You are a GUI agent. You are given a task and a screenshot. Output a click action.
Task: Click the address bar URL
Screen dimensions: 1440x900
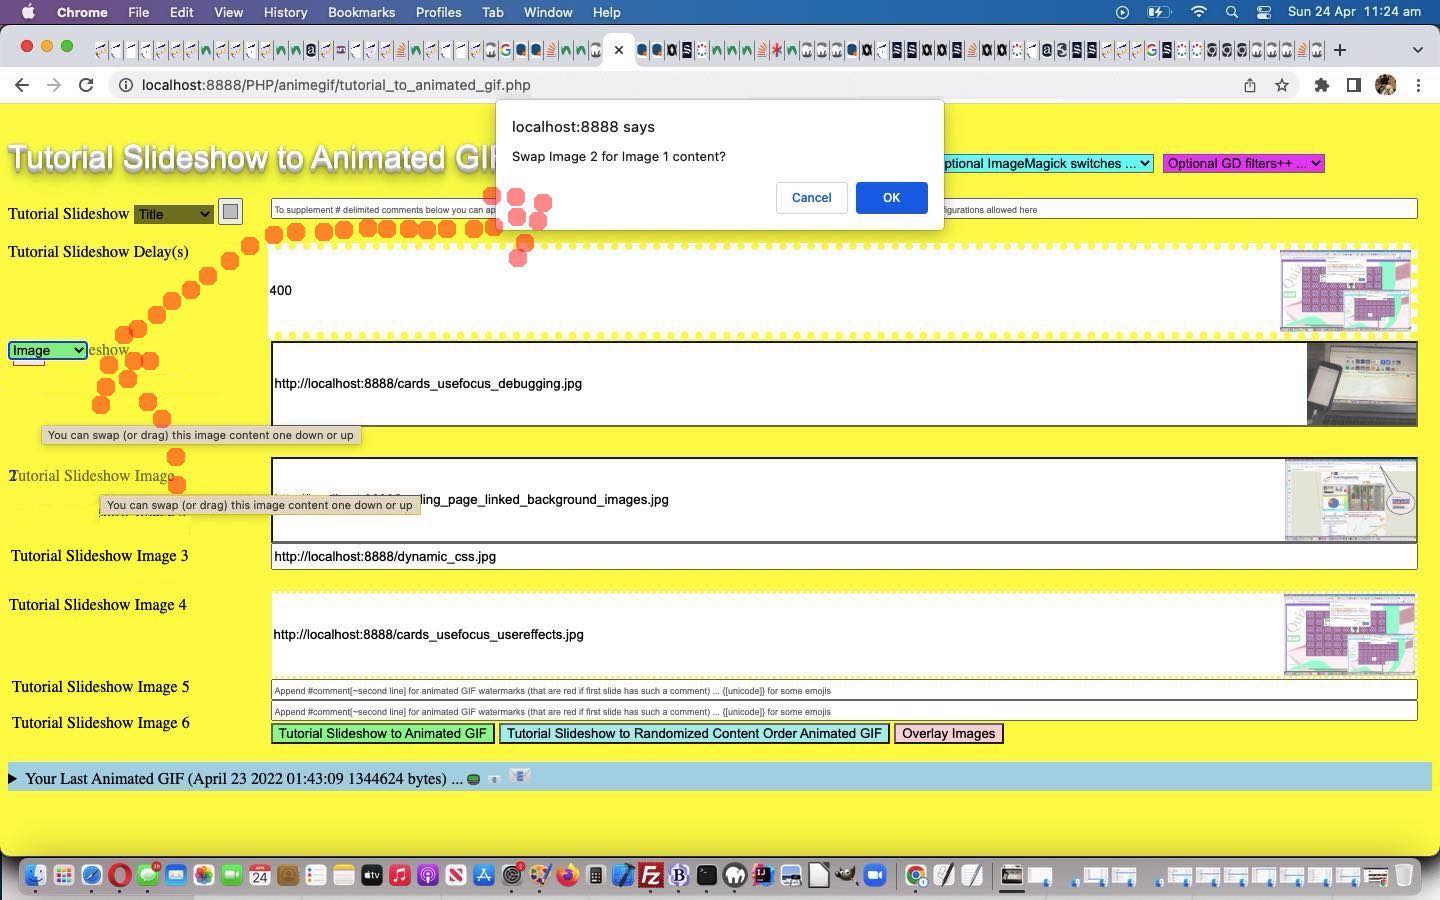[x=336, y=85]
